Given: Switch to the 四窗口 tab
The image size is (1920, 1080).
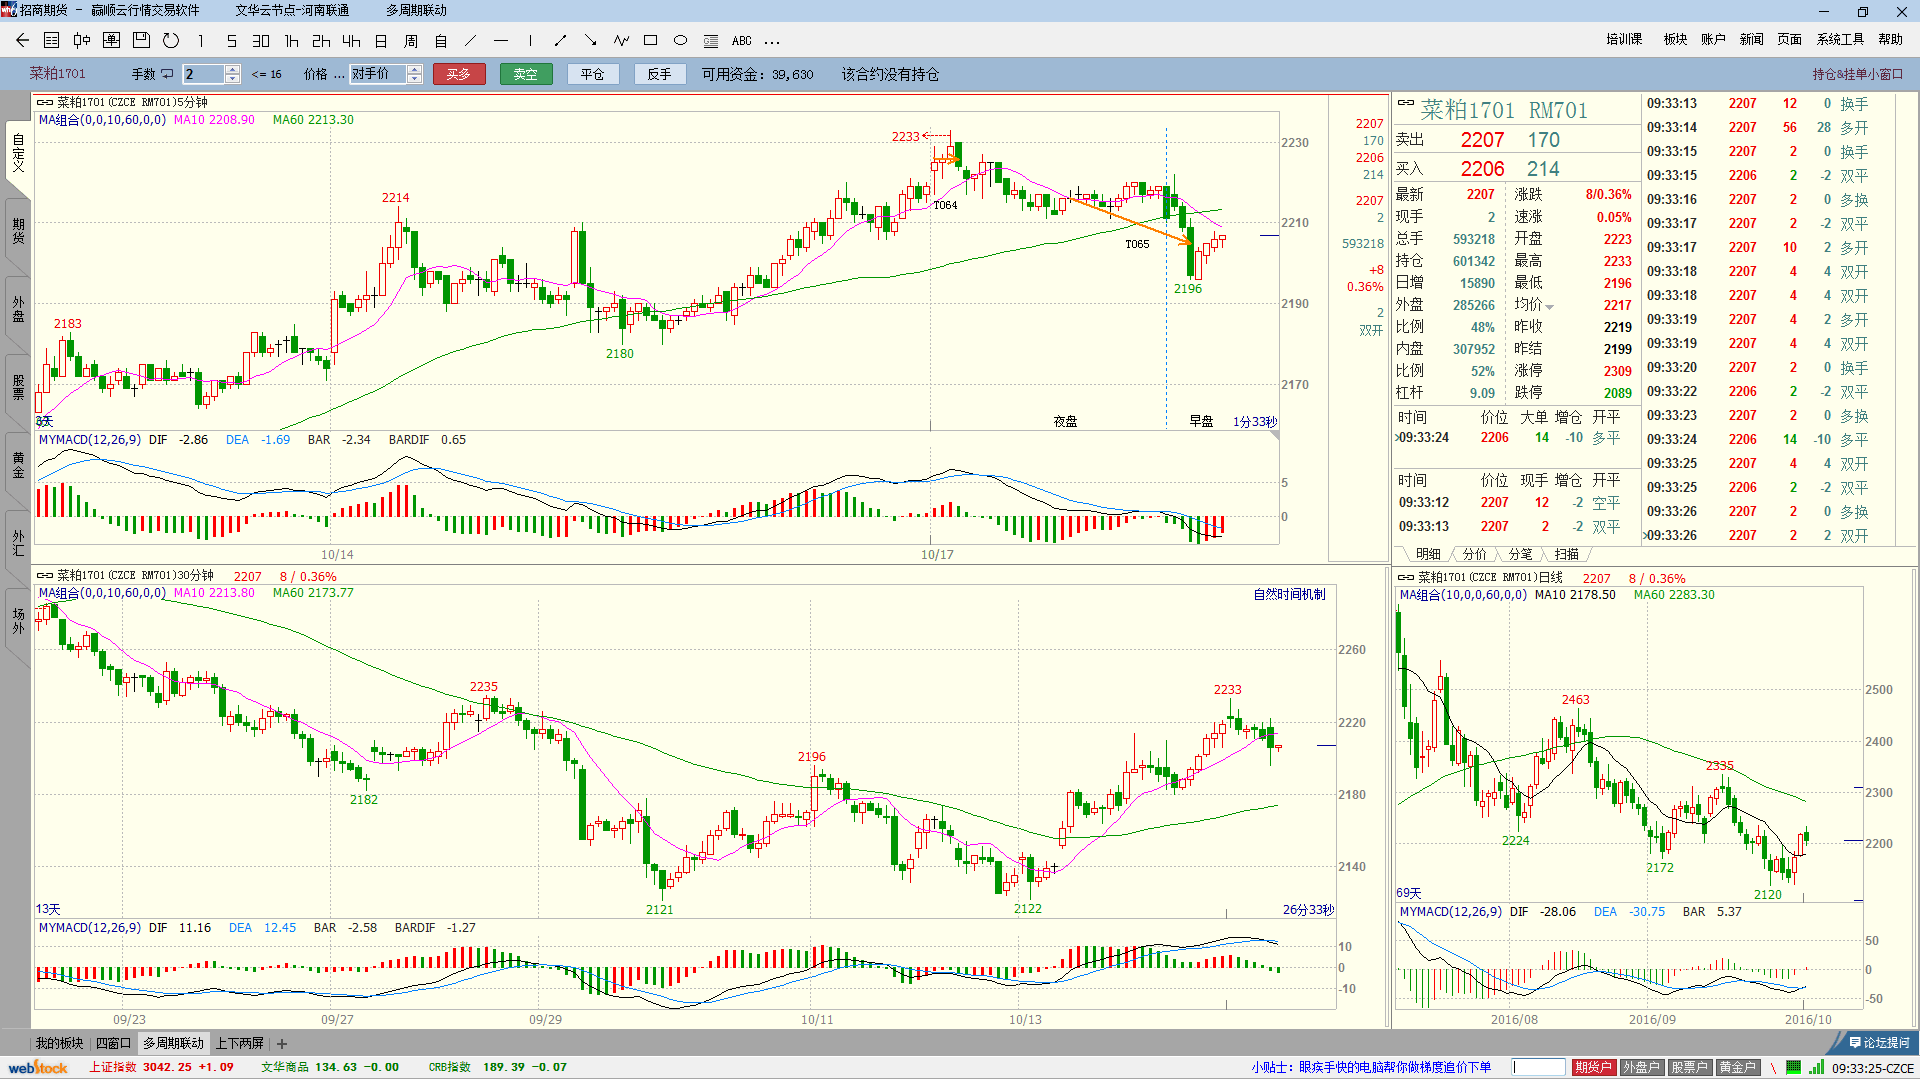Looking at the screenshot, I should (x=113, y=1043).
